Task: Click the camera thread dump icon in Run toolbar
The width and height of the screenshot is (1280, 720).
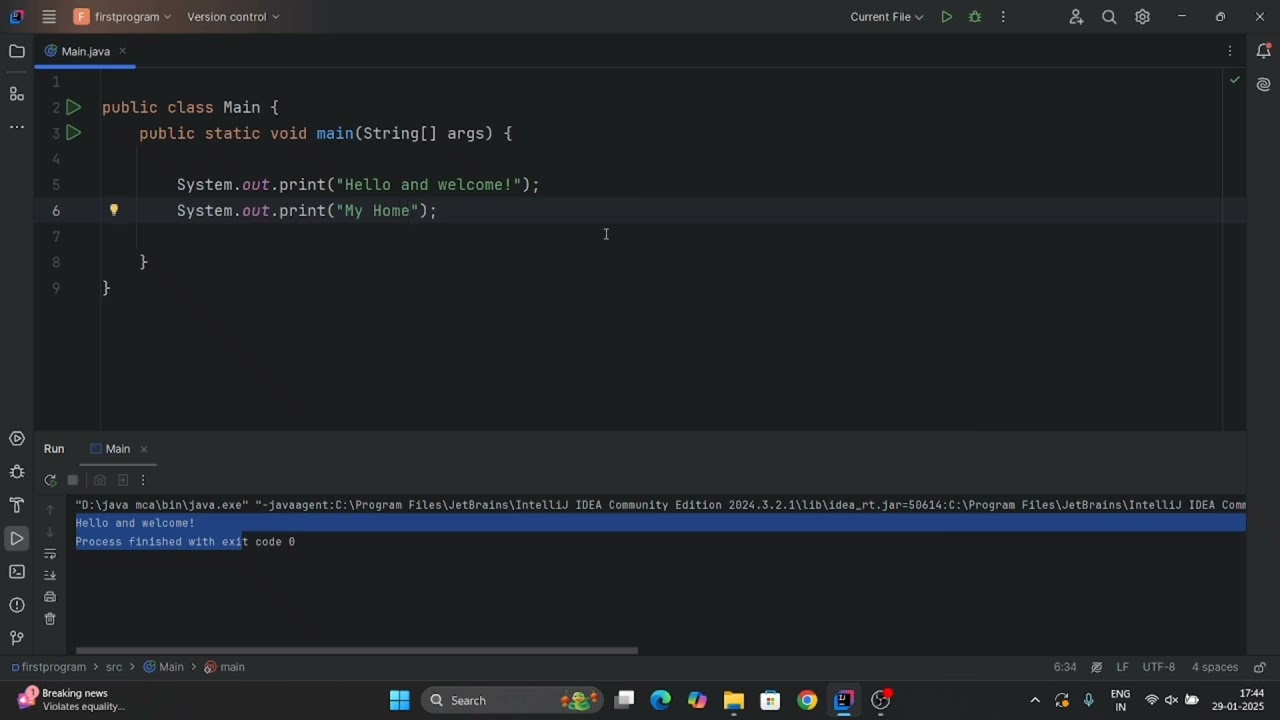Action: (99, 480)
